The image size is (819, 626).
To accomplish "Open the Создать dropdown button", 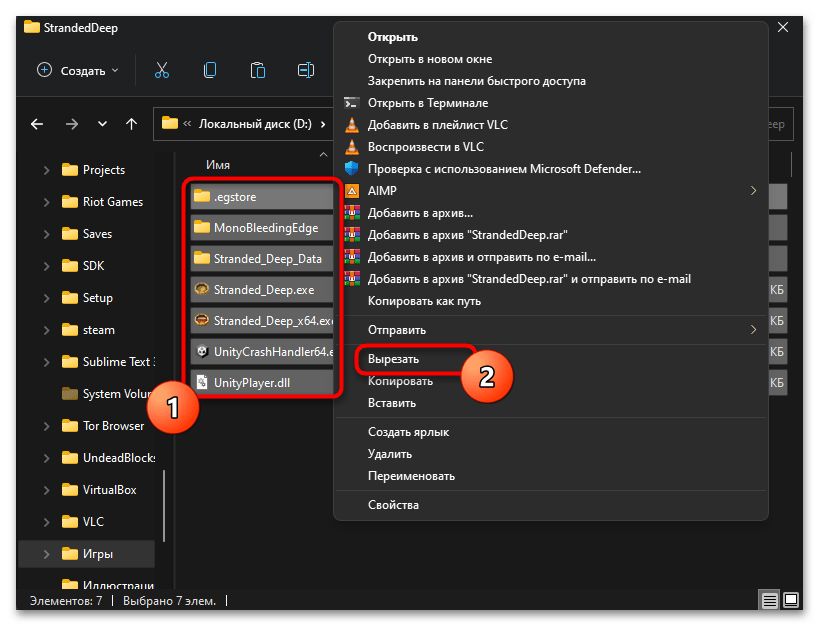I will pos(78,70).
